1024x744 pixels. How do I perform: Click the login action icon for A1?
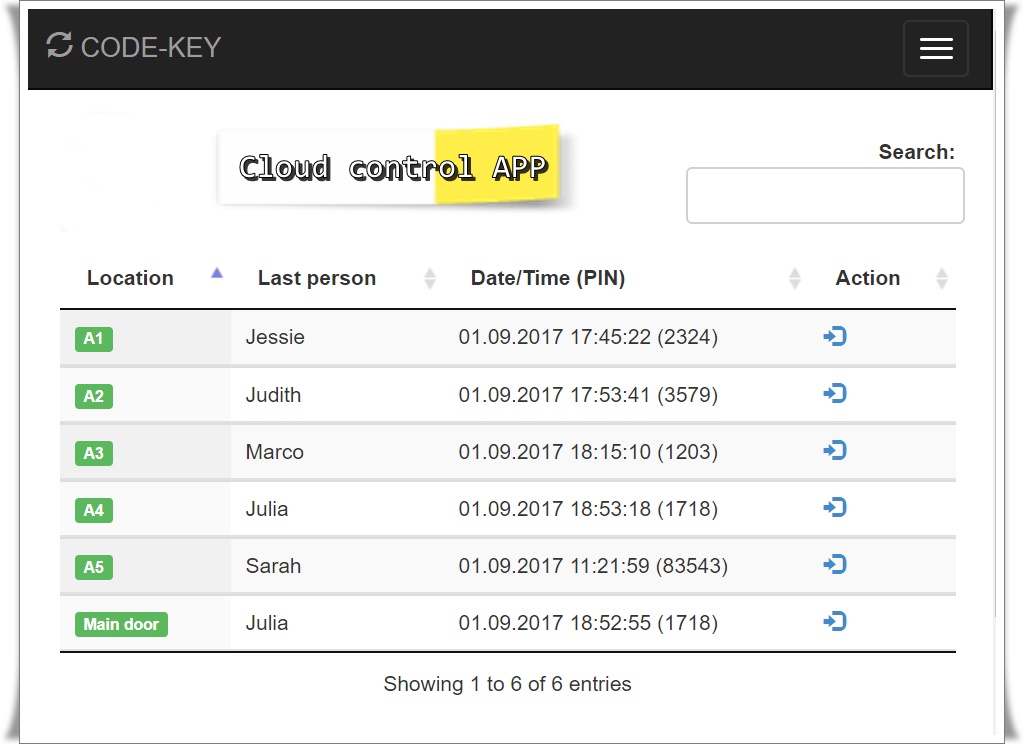coord(835,337)
